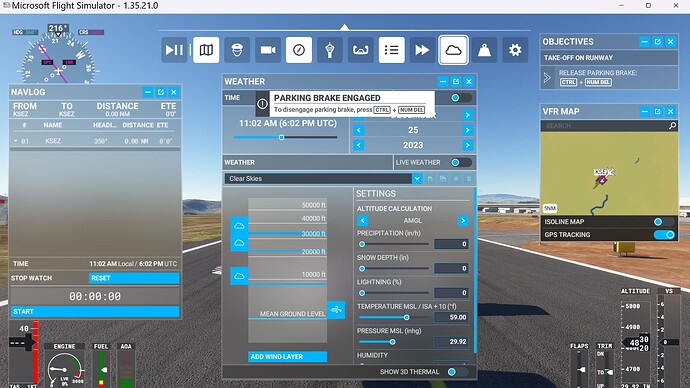This screenshot has width=690, height=388.
Task: Increase the year from 2023
Action: pos(467,145)
